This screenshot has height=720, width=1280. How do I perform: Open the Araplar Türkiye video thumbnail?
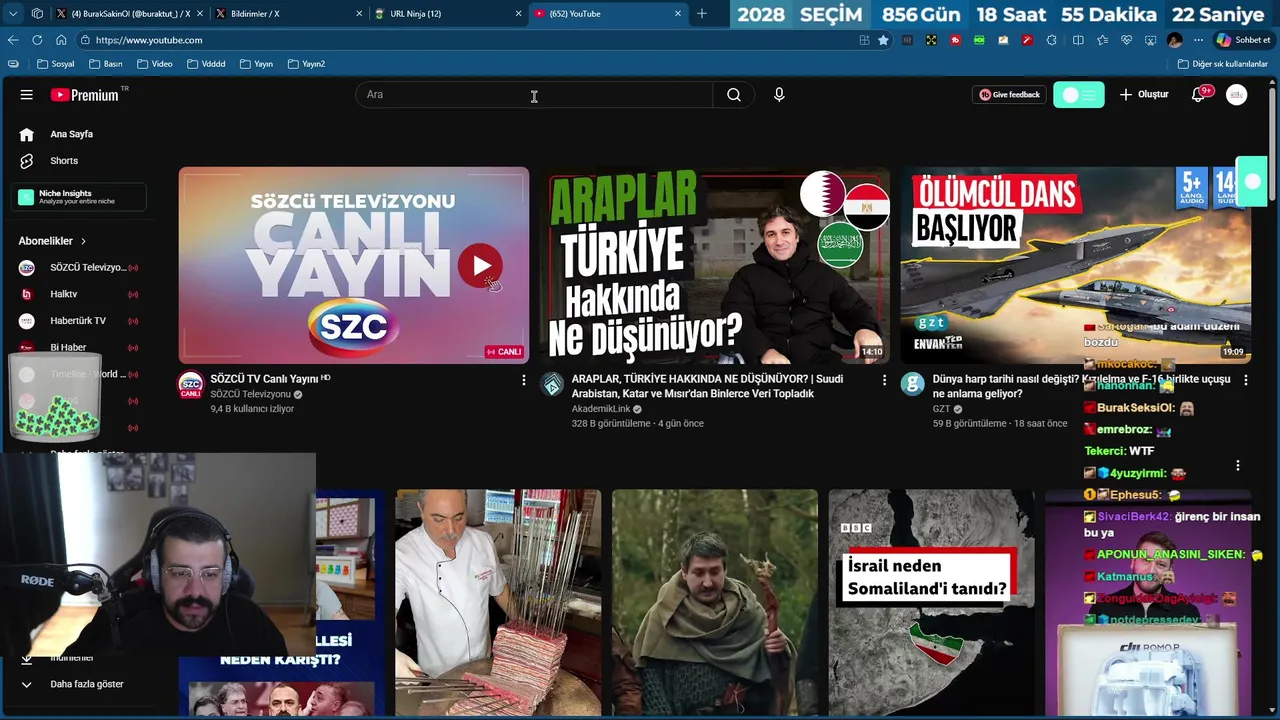[715, 265]
